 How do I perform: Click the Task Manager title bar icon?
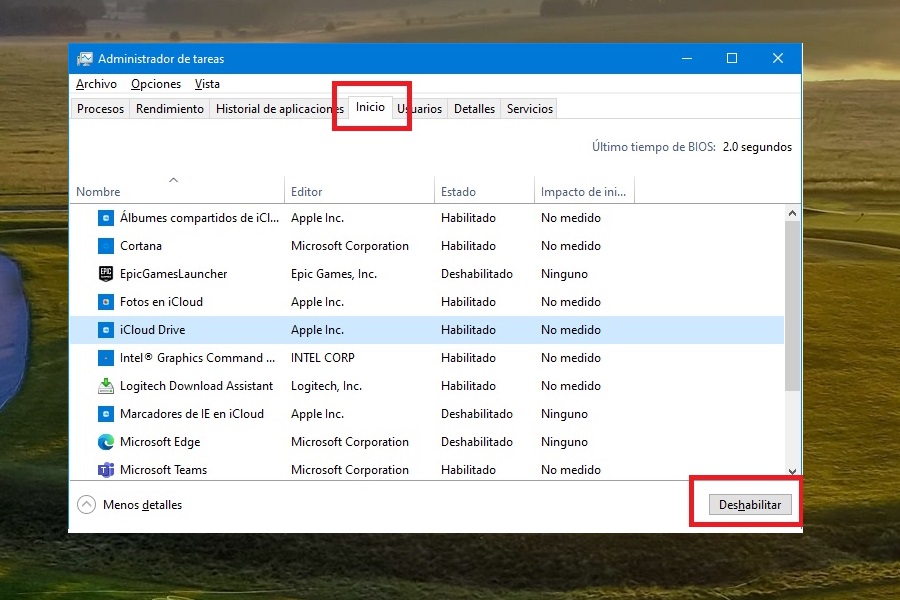tap(85, 58)
